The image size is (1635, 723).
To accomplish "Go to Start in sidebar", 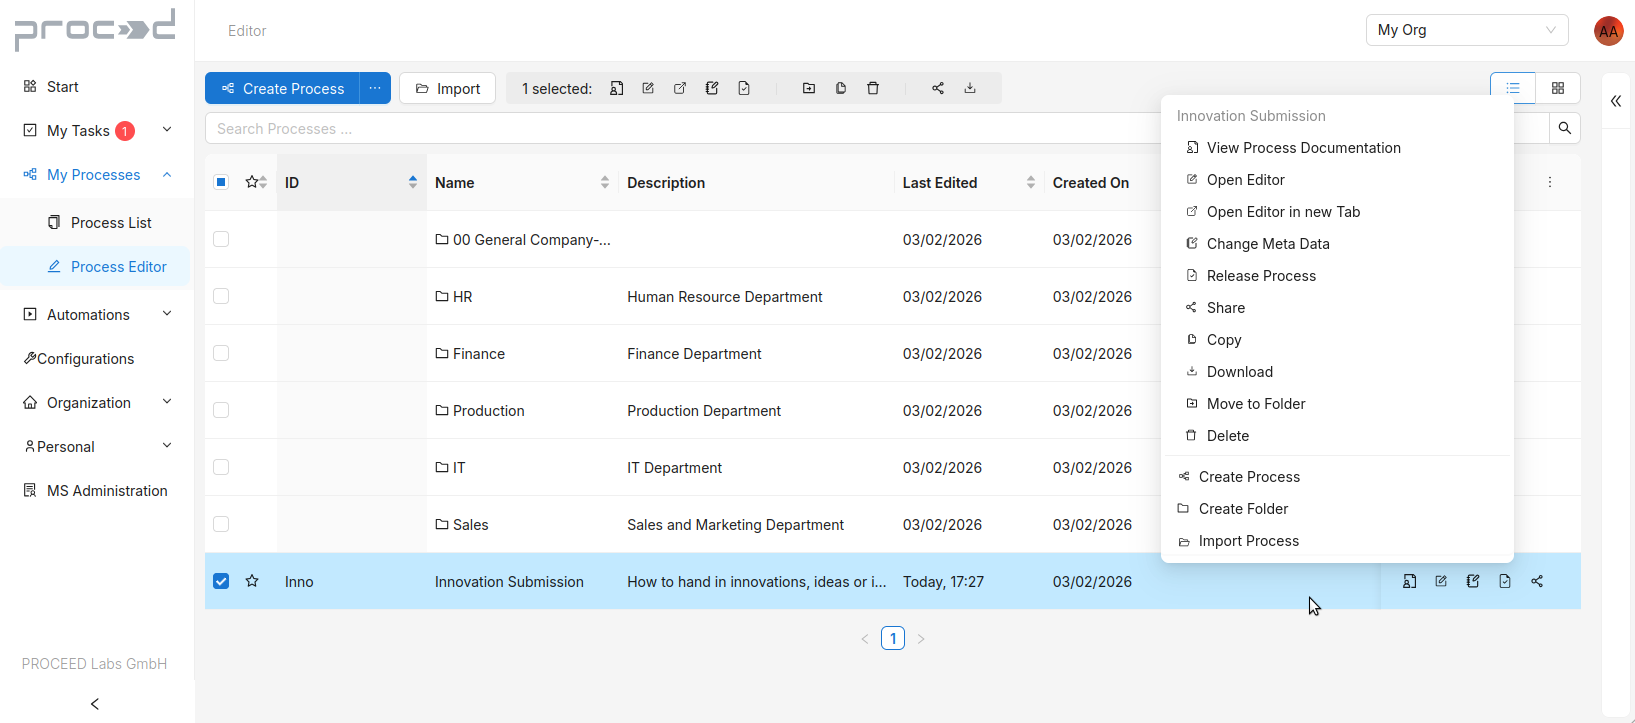I will [x=96, y=87].
